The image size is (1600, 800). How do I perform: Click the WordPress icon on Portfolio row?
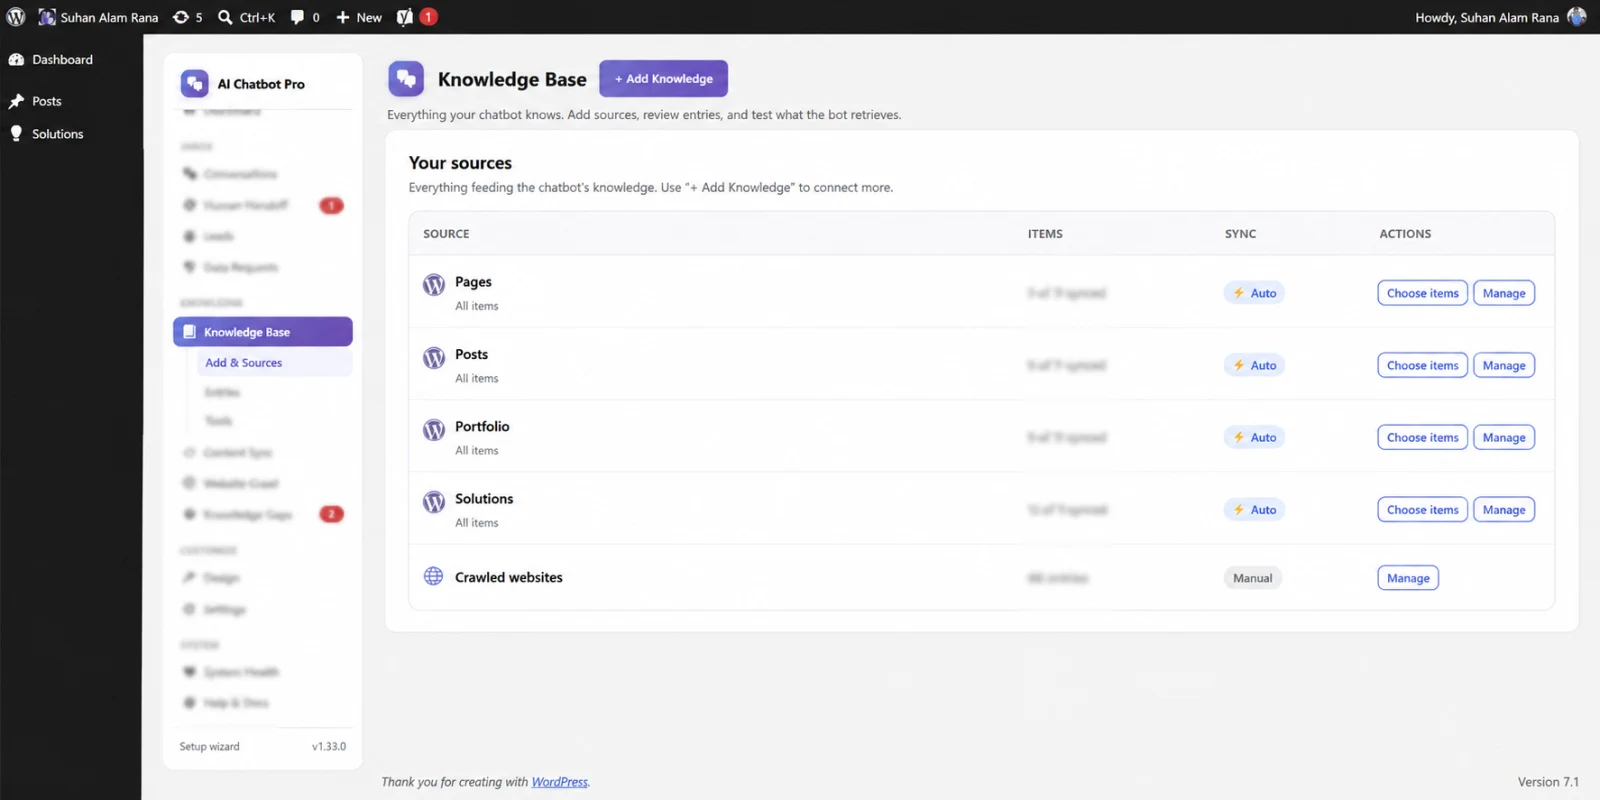[434, 429]
